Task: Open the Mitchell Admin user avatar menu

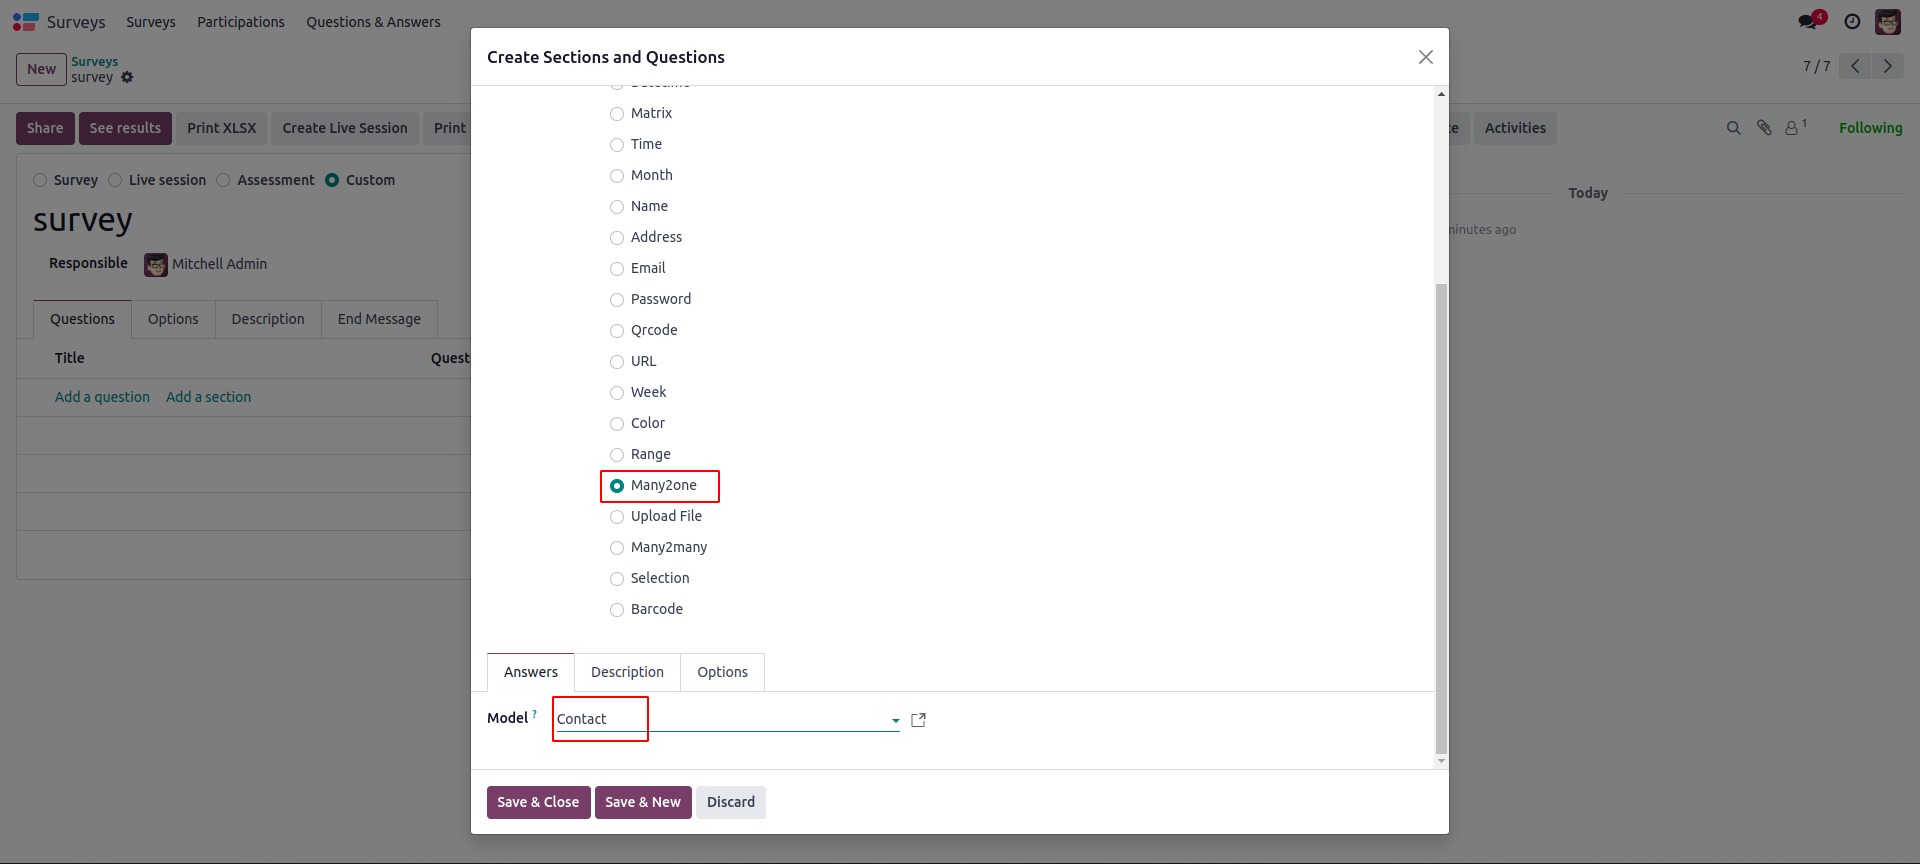Action: coord(1888,22)
